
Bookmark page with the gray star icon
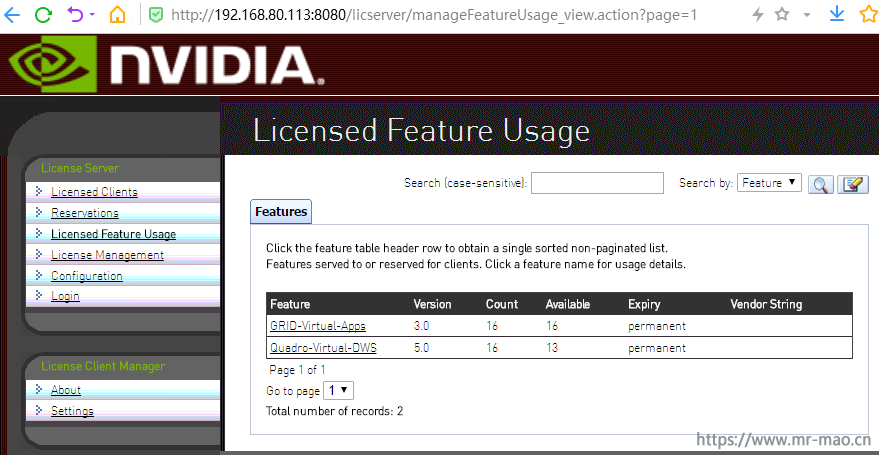pyautogui.click(x=782, y=15)
